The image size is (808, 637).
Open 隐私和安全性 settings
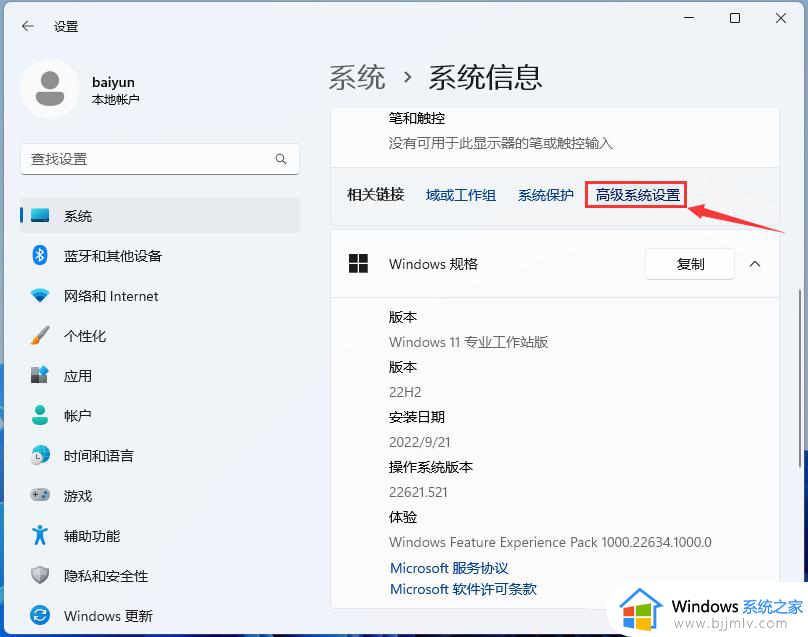coord(160,575)
